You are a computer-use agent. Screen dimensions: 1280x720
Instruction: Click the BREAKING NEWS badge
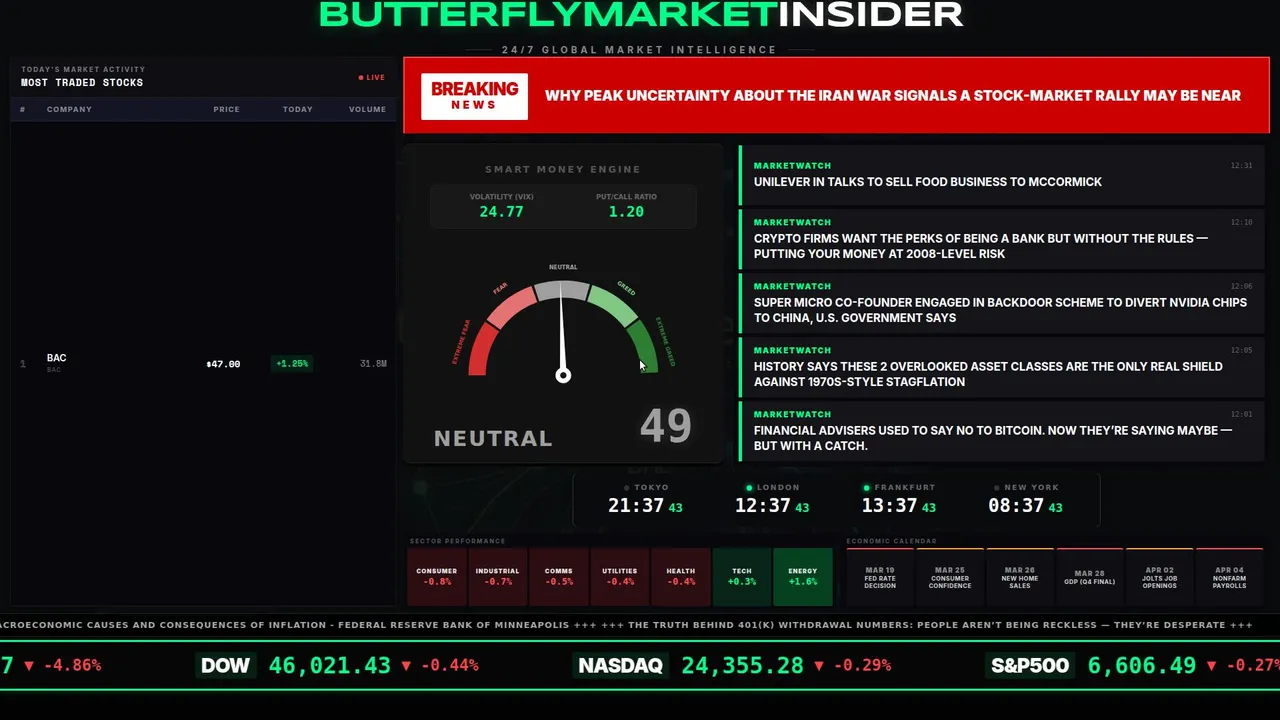point(474,96)
